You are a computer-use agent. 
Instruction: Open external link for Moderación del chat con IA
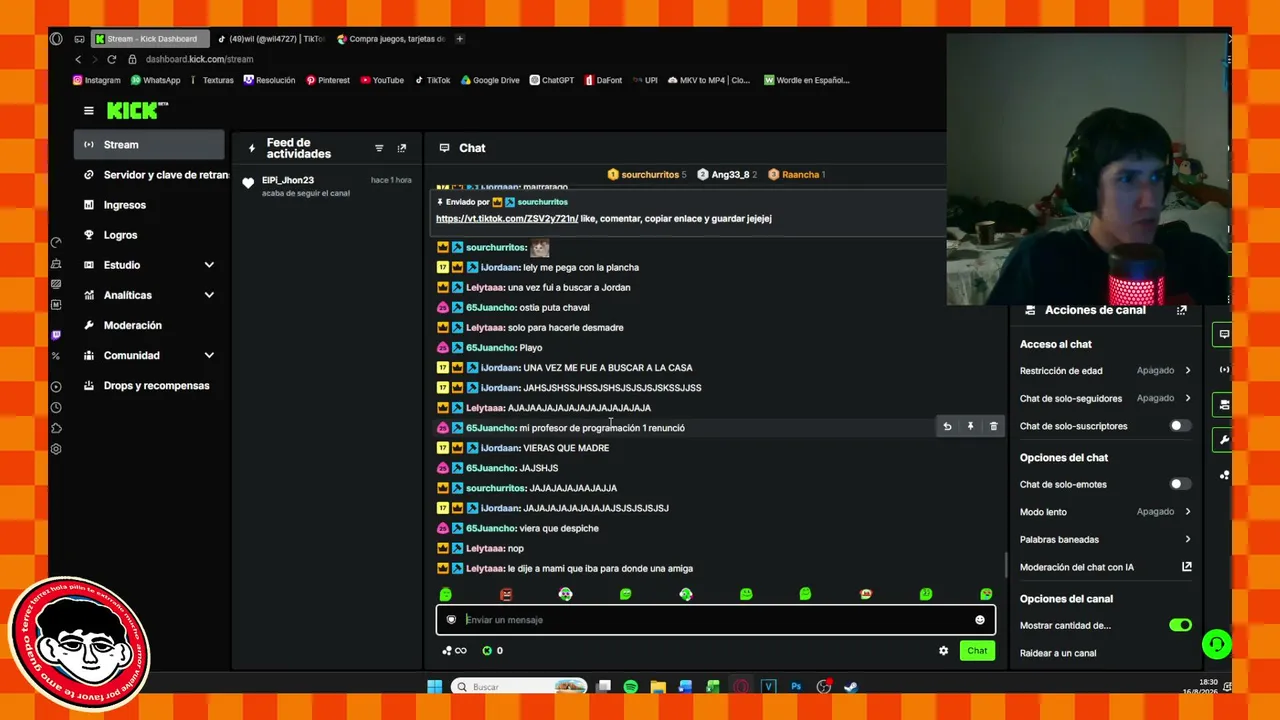(1187, 567)
